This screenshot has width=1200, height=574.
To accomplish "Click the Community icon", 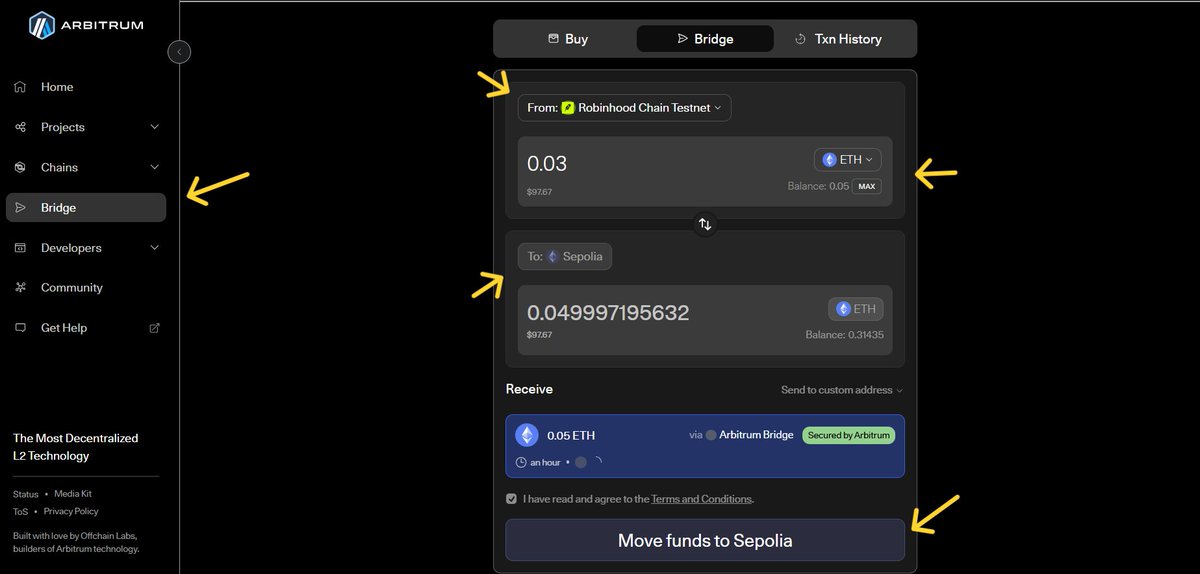I will click(20, 287).
